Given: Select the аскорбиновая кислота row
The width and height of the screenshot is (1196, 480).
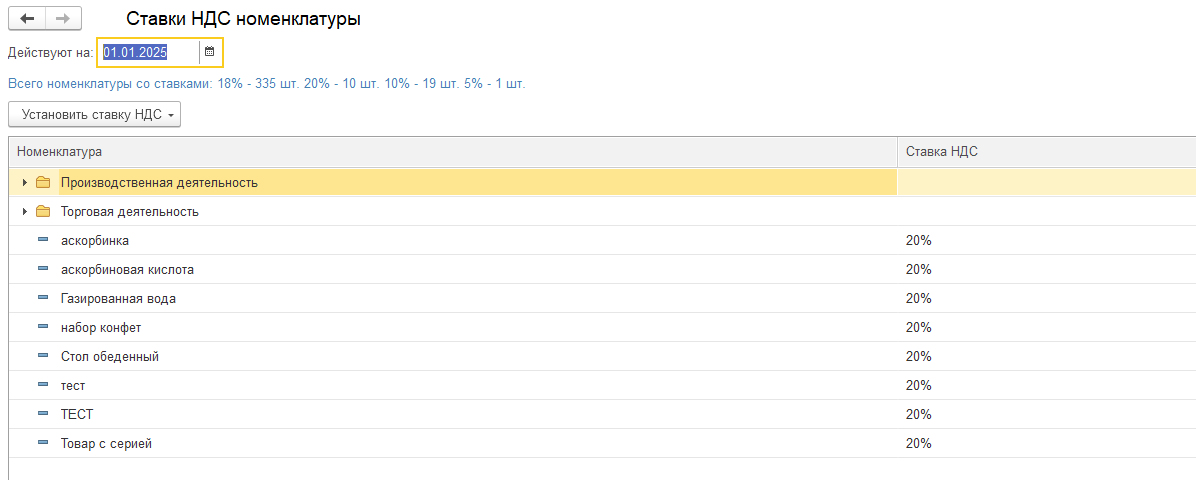Looking at the screenshot, I should coord(127,270).
